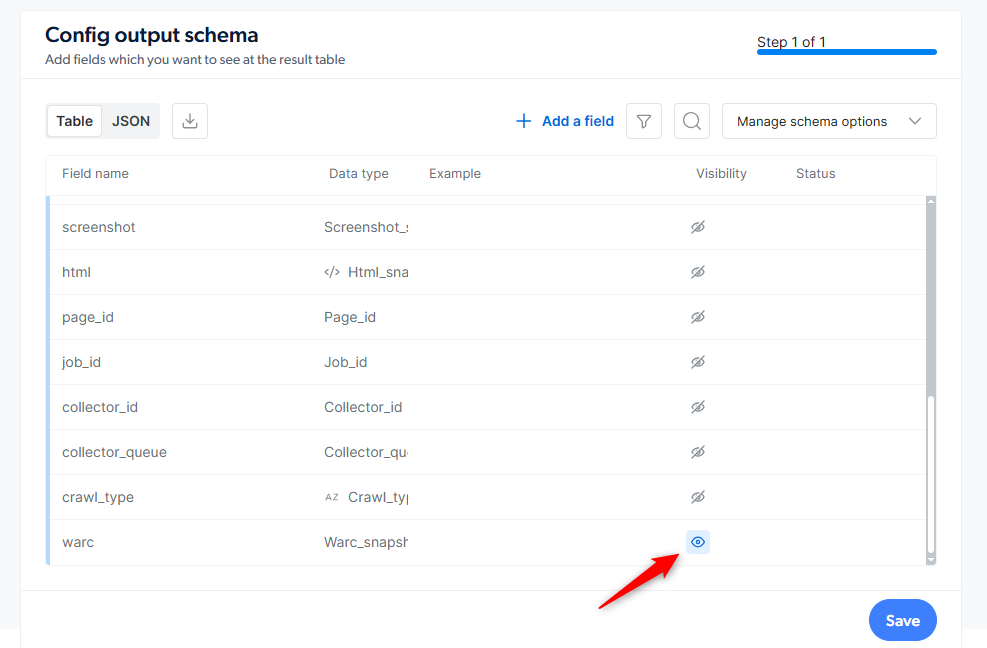The width and height of the screenshot is (987, 648).
Task: Click the search magnifier icon
Action: [x=691, y=121]
